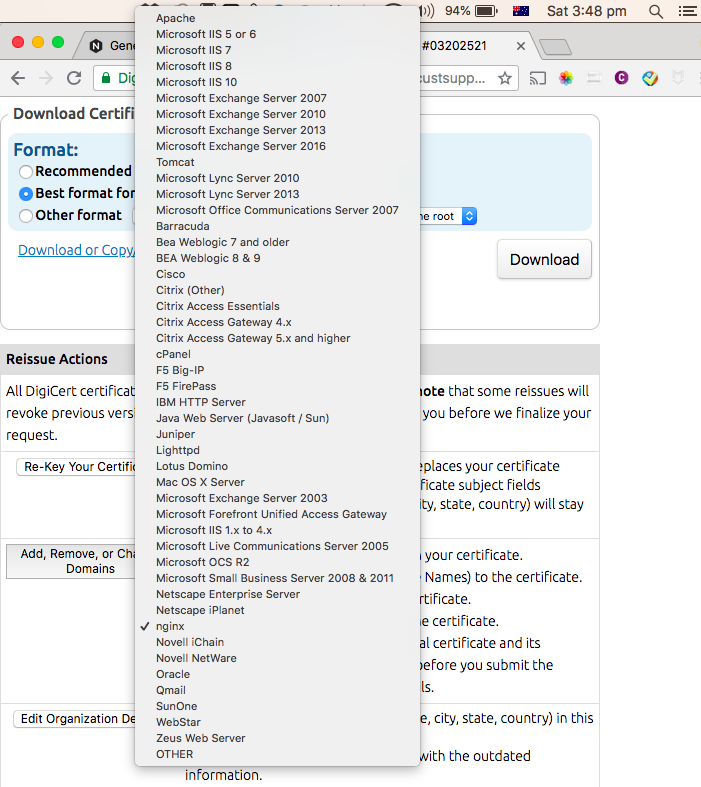Click the browser back arrow
Image resolution: width=701 pixels, height=787 pixels.
coord(18,78)
